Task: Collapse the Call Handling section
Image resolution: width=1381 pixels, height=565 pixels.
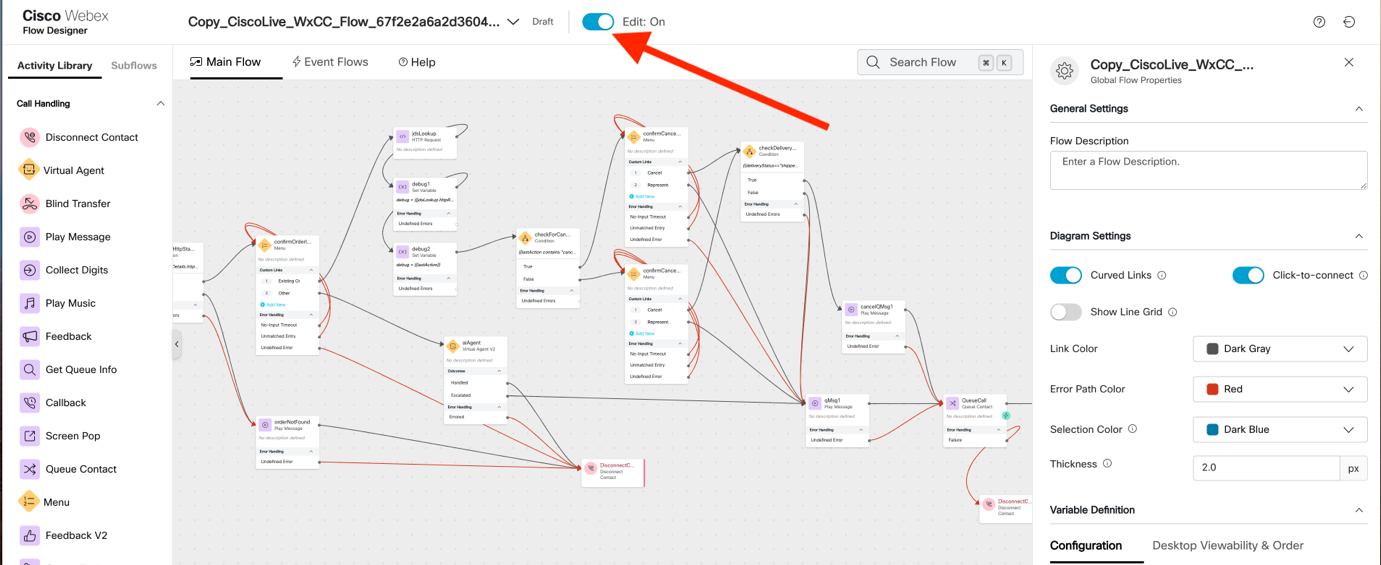Action: click(x=160, y=104)
